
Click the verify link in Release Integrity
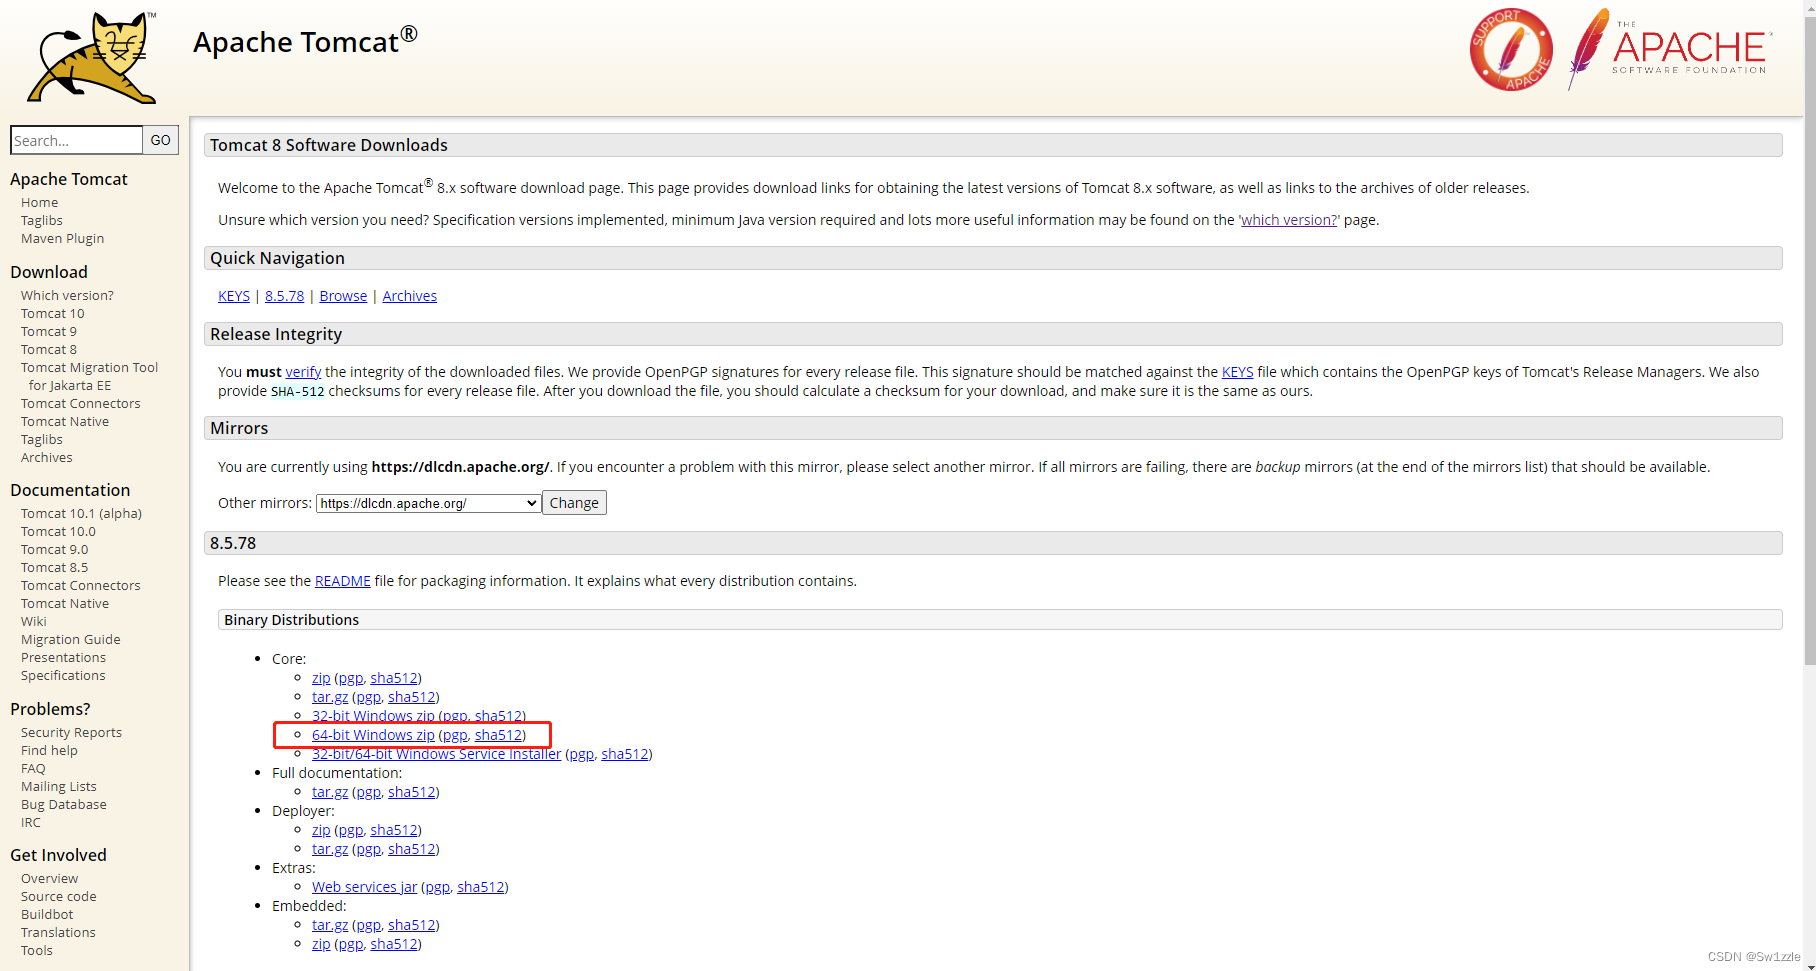coord(303,372)
